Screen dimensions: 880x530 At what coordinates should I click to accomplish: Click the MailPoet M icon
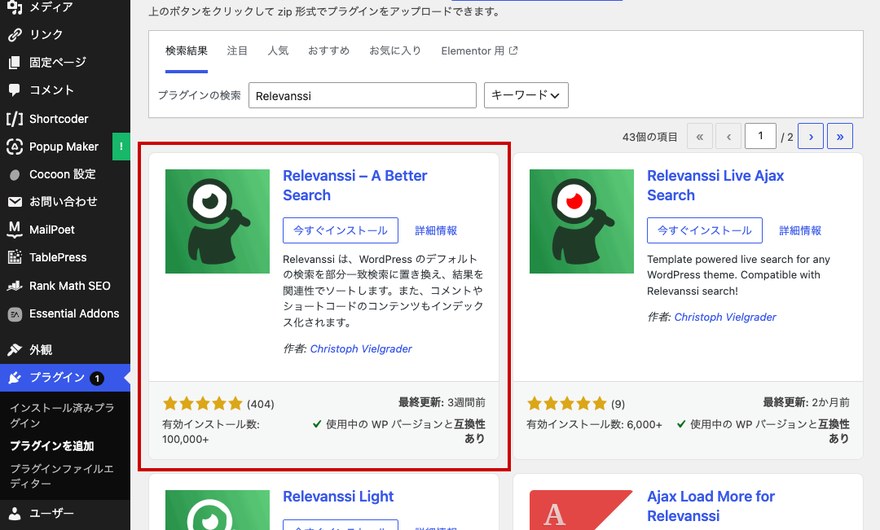coord(15,229)
